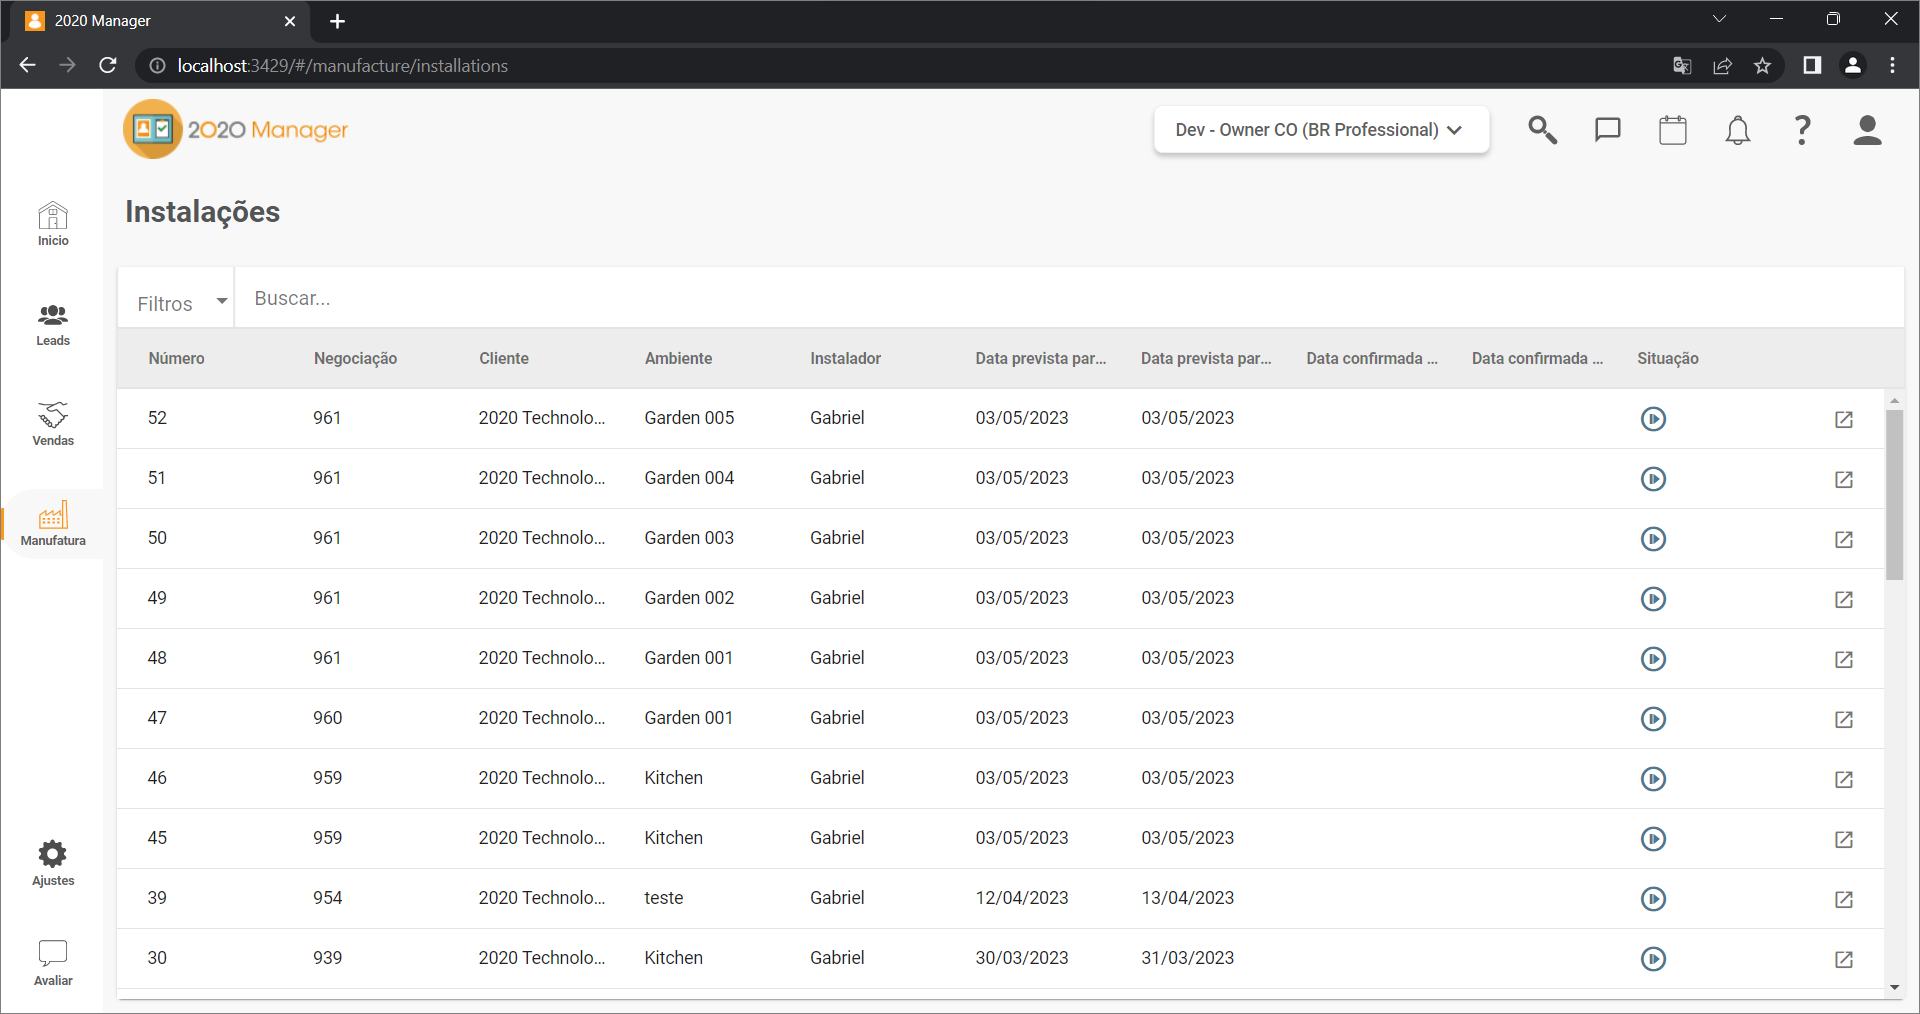Sort by Situação column header

[1667, 358]
